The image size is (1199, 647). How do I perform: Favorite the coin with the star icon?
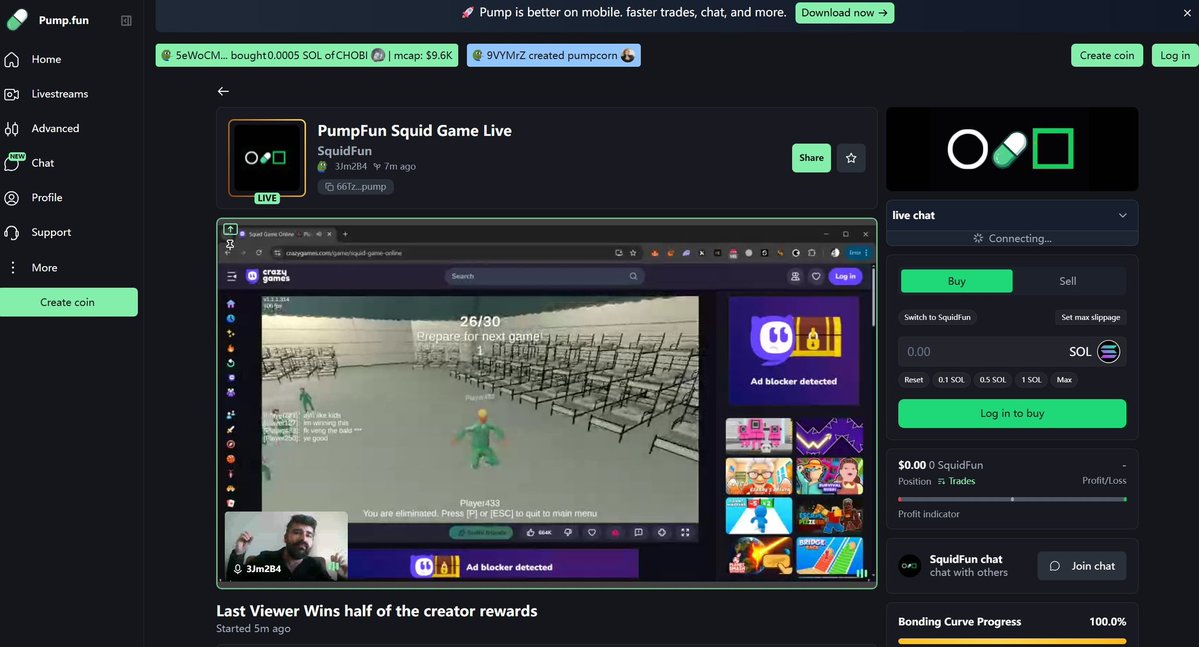click(851, 158)
